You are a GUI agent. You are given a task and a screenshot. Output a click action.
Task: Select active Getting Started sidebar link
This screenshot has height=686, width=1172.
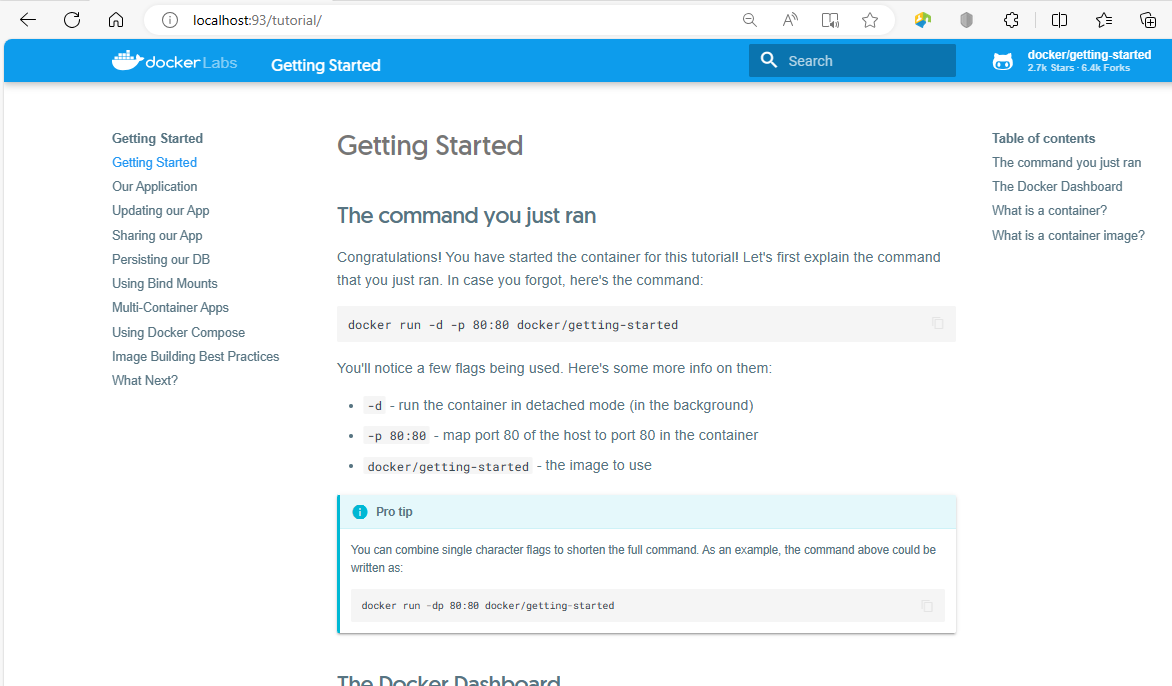(155, 162)
